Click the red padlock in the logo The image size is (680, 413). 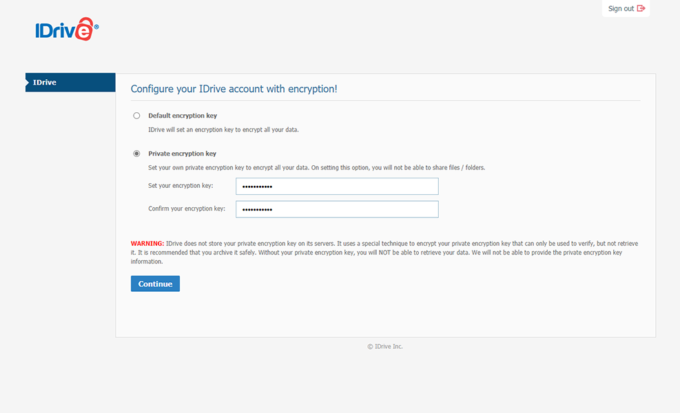[86, 30]
